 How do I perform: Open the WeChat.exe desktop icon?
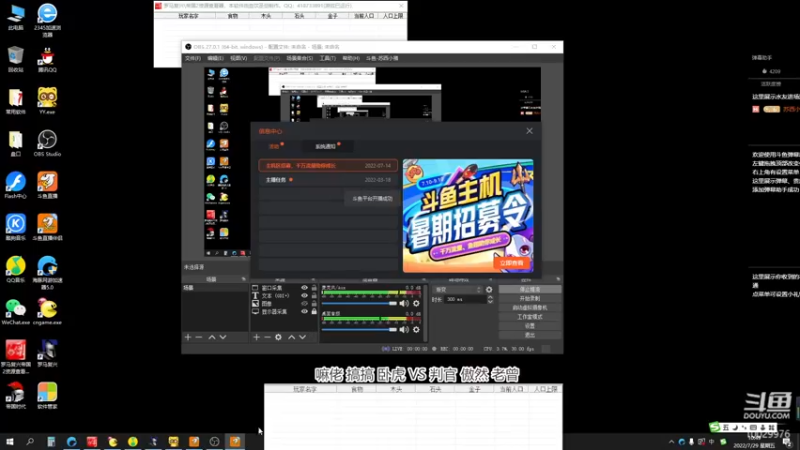tap(15, 312)
